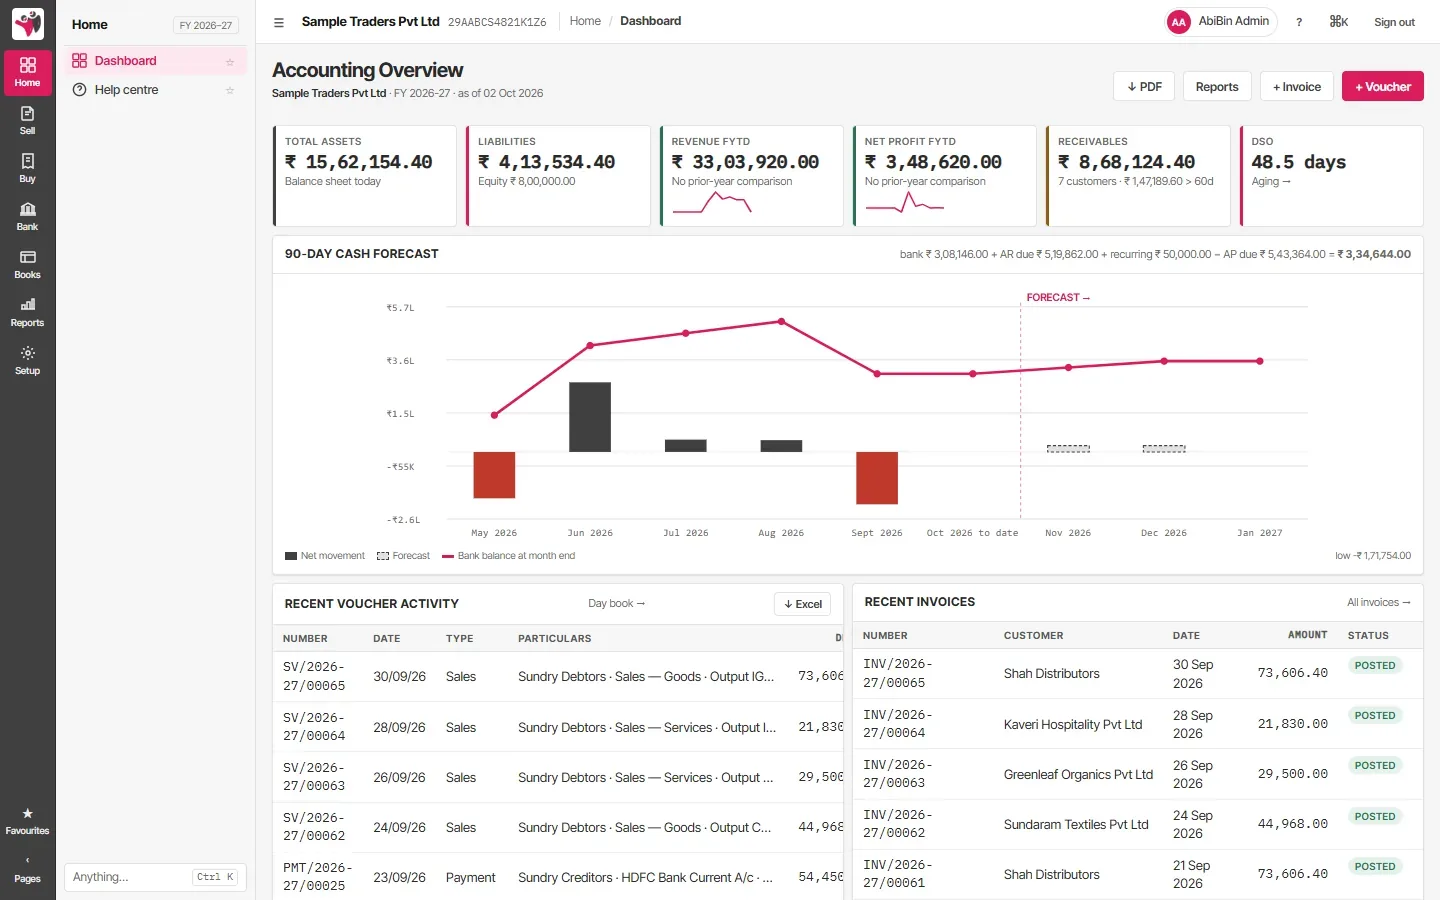Open the Setup gear icon
This screenshot has width=1440, height=900.
[27, 360]
